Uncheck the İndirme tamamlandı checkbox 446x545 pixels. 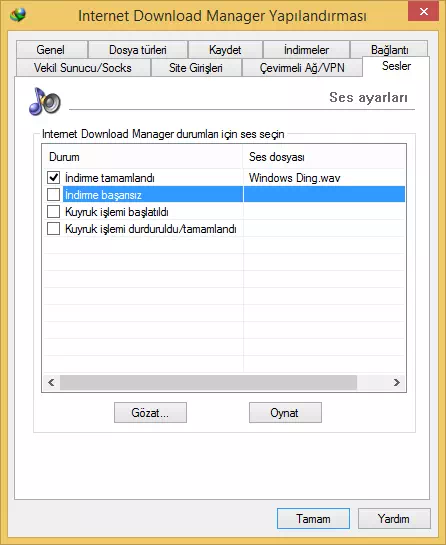point(54,178)
